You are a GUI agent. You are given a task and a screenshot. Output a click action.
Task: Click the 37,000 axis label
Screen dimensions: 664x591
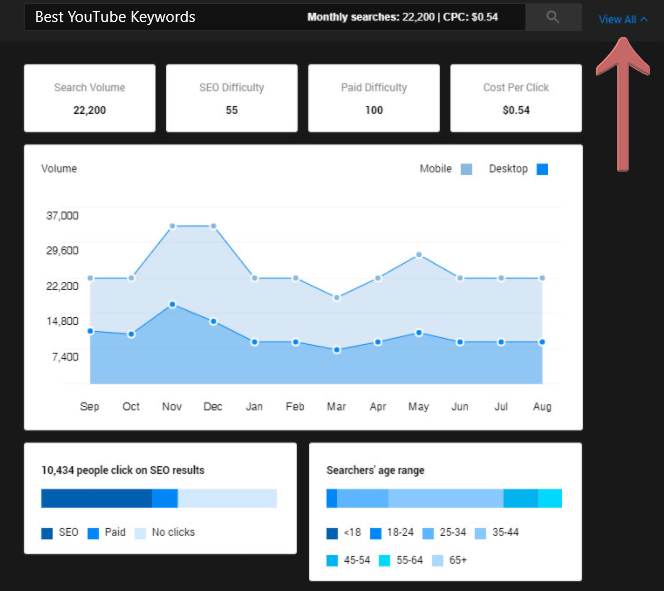click(62, 215)
